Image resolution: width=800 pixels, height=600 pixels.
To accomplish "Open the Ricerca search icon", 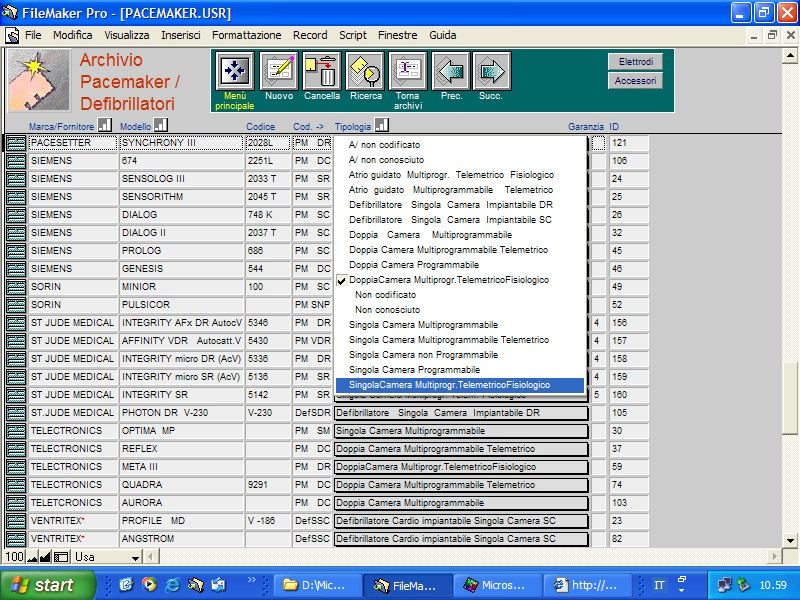I will (x=365, y=72).
